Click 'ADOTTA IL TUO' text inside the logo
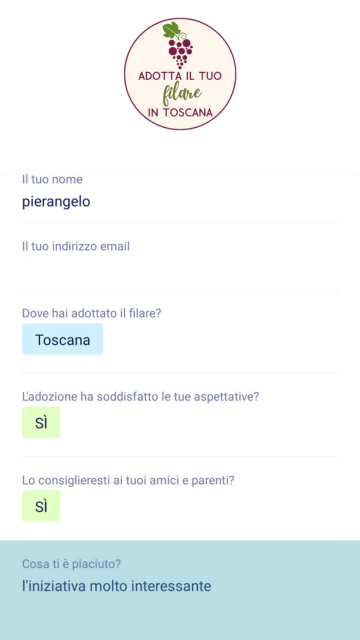The height and width of the screenshot is (640, 360). pyautogui.click(x=180, y=76)
